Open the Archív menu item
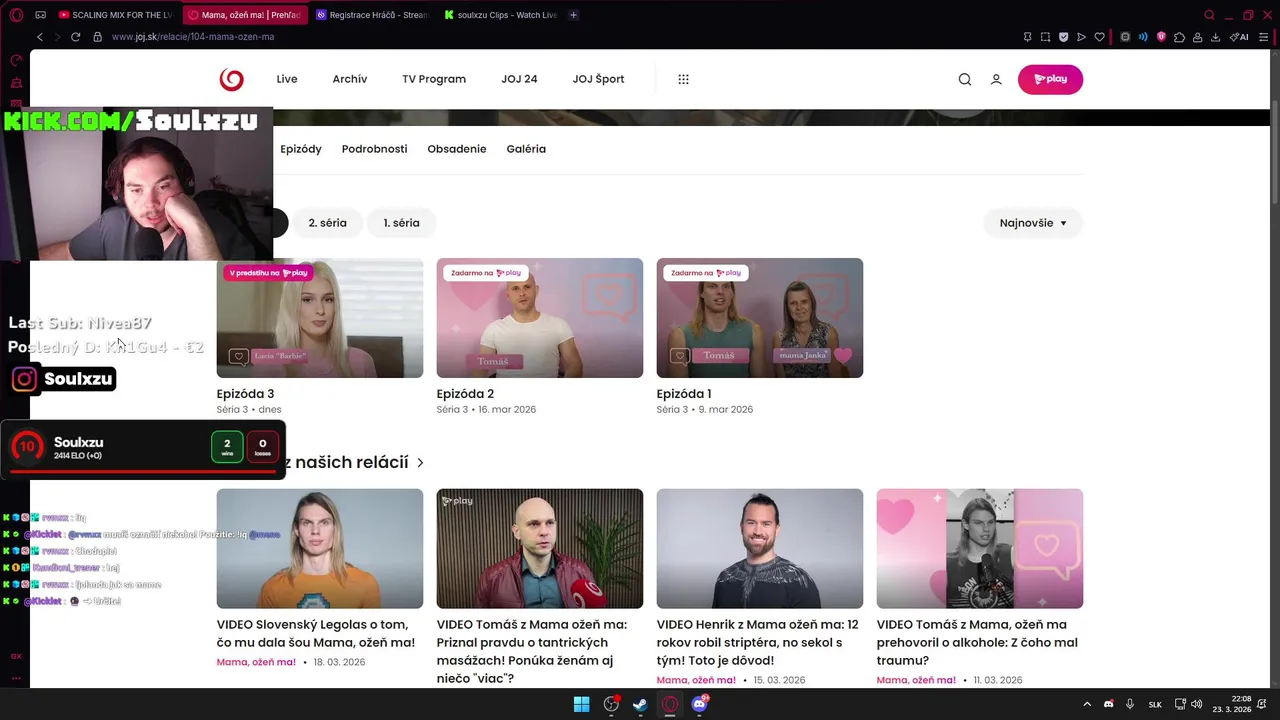This screenshot has width=1280, height=720. tap(350, 79)
